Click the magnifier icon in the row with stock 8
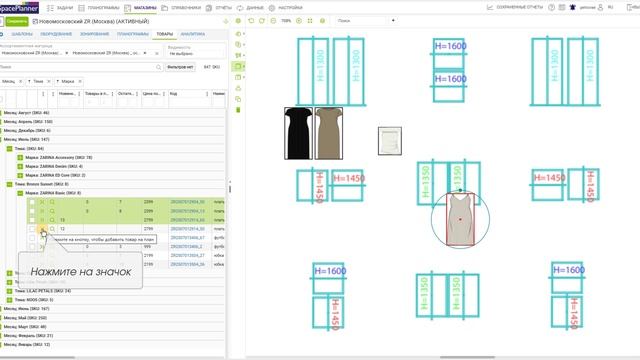Screen dimensions: 640x360 [x=52, y=211]
